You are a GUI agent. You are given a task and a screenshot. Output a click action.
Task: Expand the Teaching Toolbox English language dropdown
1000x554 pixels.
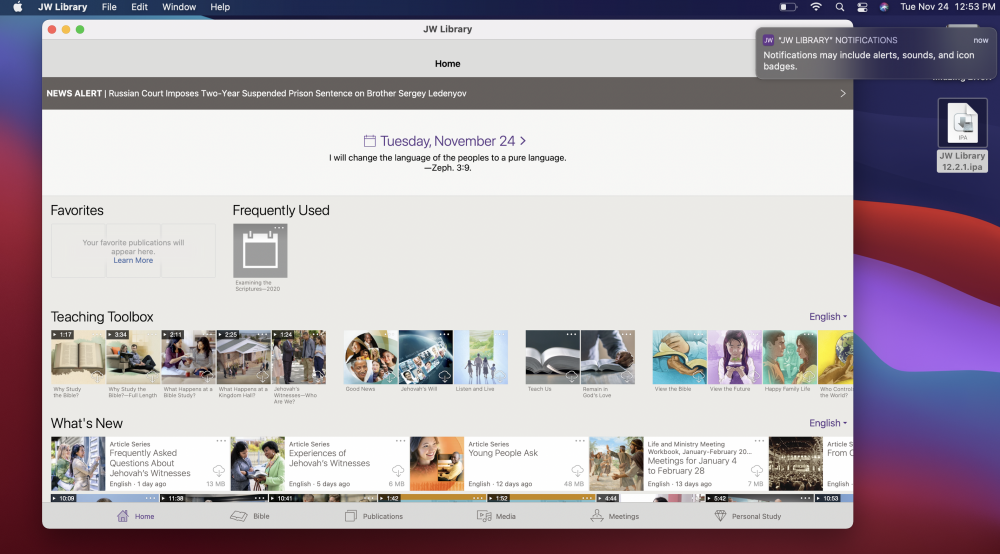click(x=828, y=317)
